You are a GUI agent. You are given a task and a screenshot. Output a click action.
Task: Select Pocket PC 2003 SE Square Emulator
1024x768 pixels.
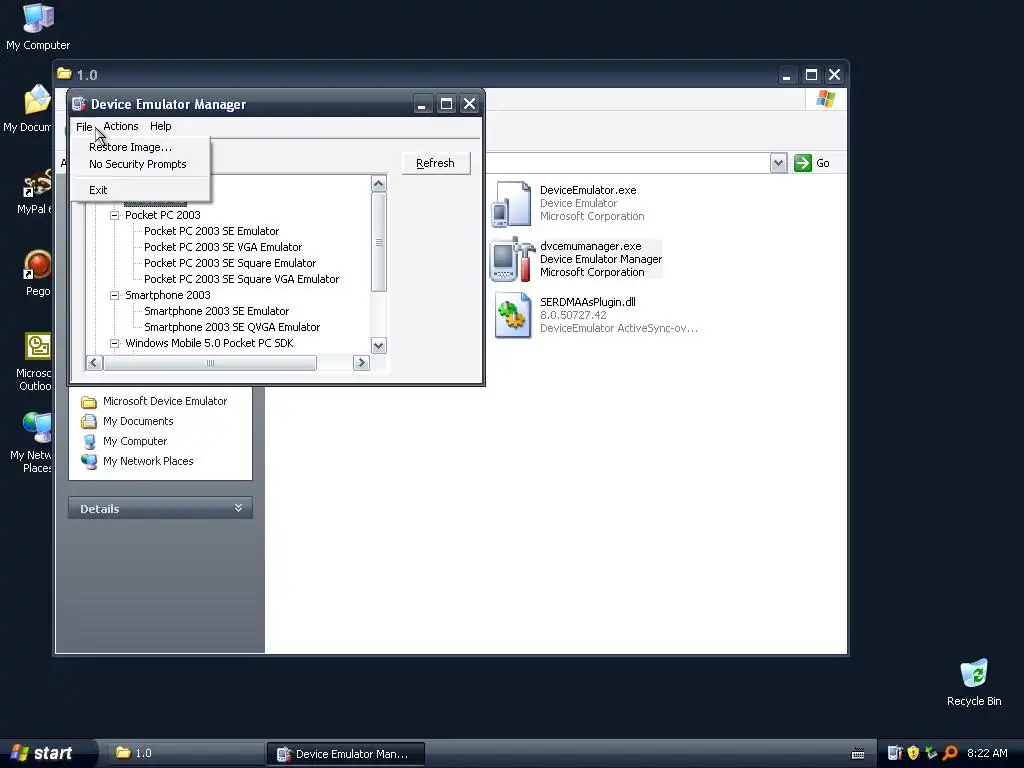coord(230,263)
